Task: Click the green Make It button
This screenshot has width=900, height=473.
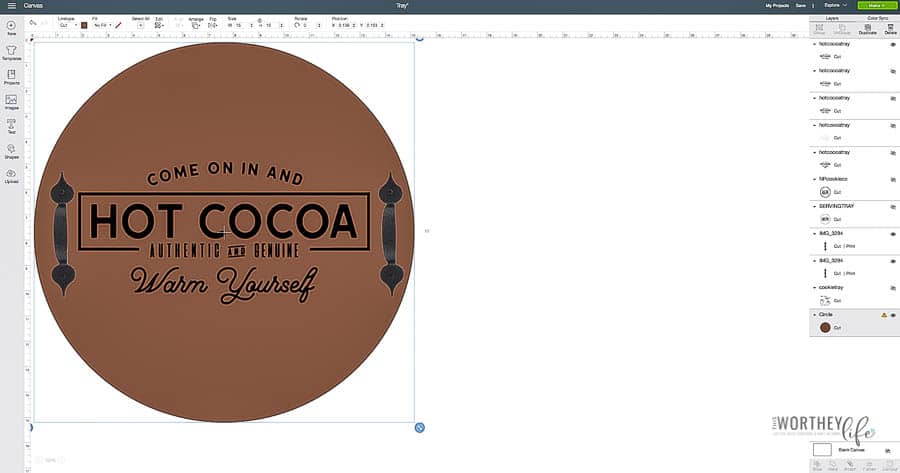Action: pos(875,6)
